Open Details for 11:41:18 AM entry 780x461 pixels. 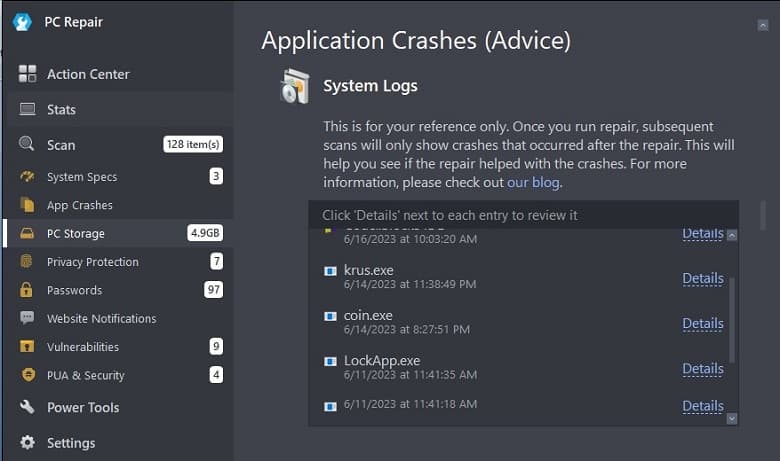tap(703, 406)
